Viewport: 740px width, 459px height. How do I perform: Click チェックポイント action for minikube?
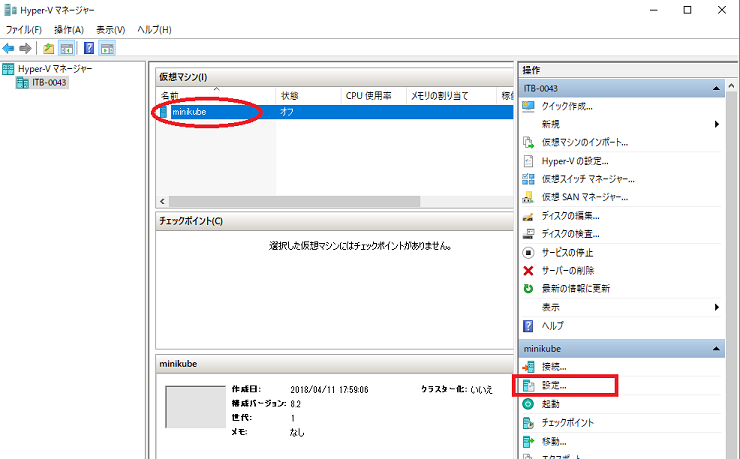click(x=567, y=423)
